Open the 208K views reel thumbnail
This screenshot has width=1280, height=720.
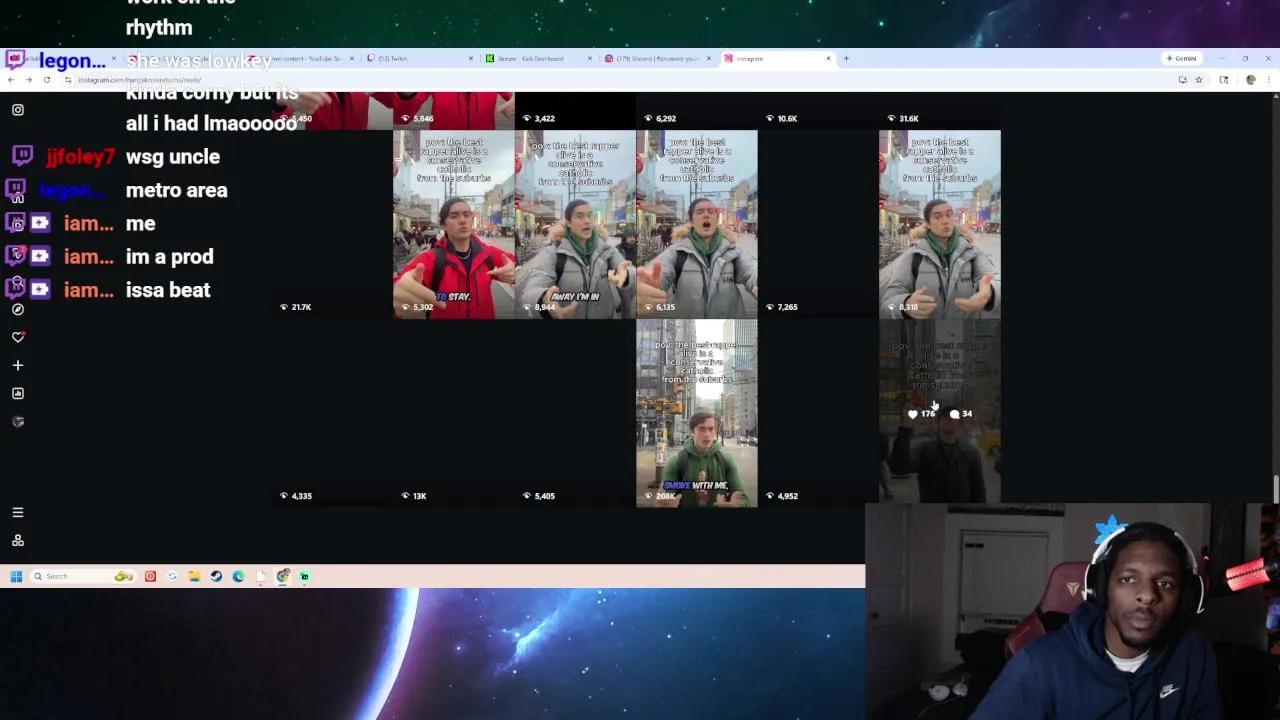tap(697, 413)
